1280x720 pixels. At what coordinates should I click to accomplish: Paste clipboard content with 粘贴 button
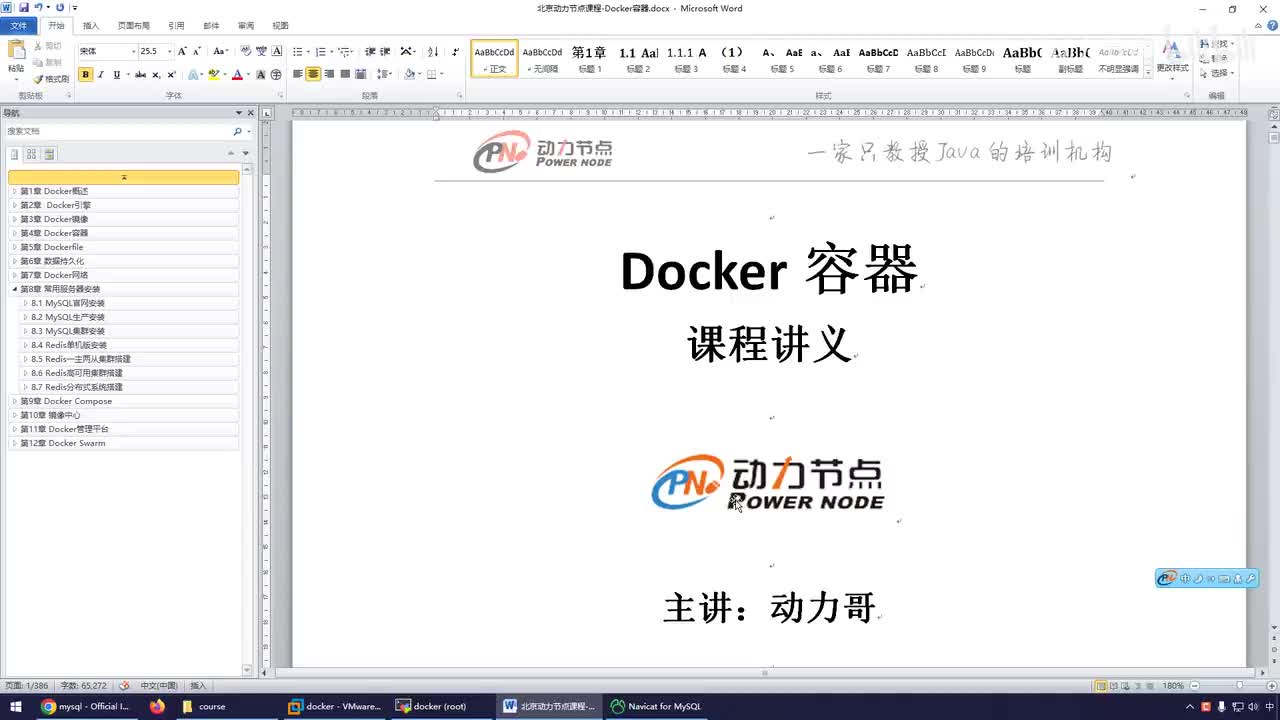(16, 58)
